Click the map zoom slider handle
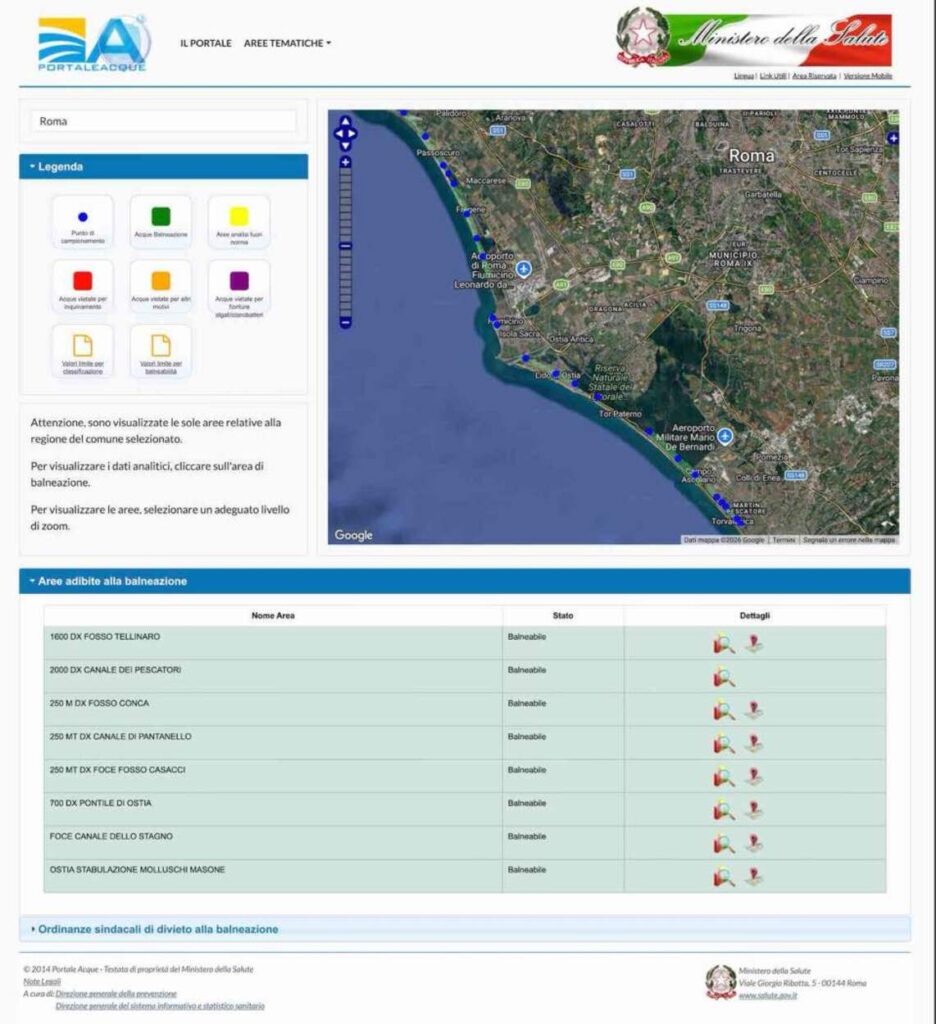936x1024 pixels. coord(346,246)
